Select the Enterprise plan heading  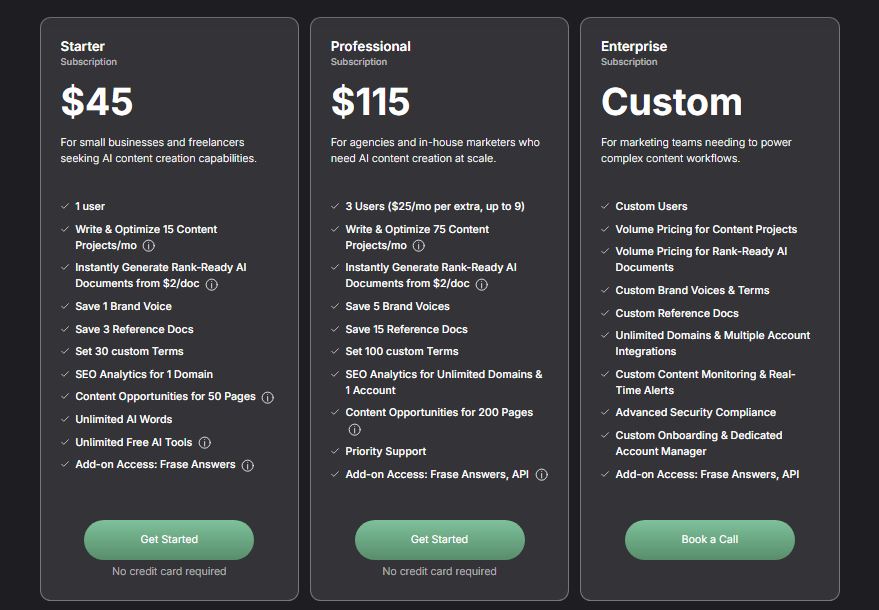pos(634,47)
